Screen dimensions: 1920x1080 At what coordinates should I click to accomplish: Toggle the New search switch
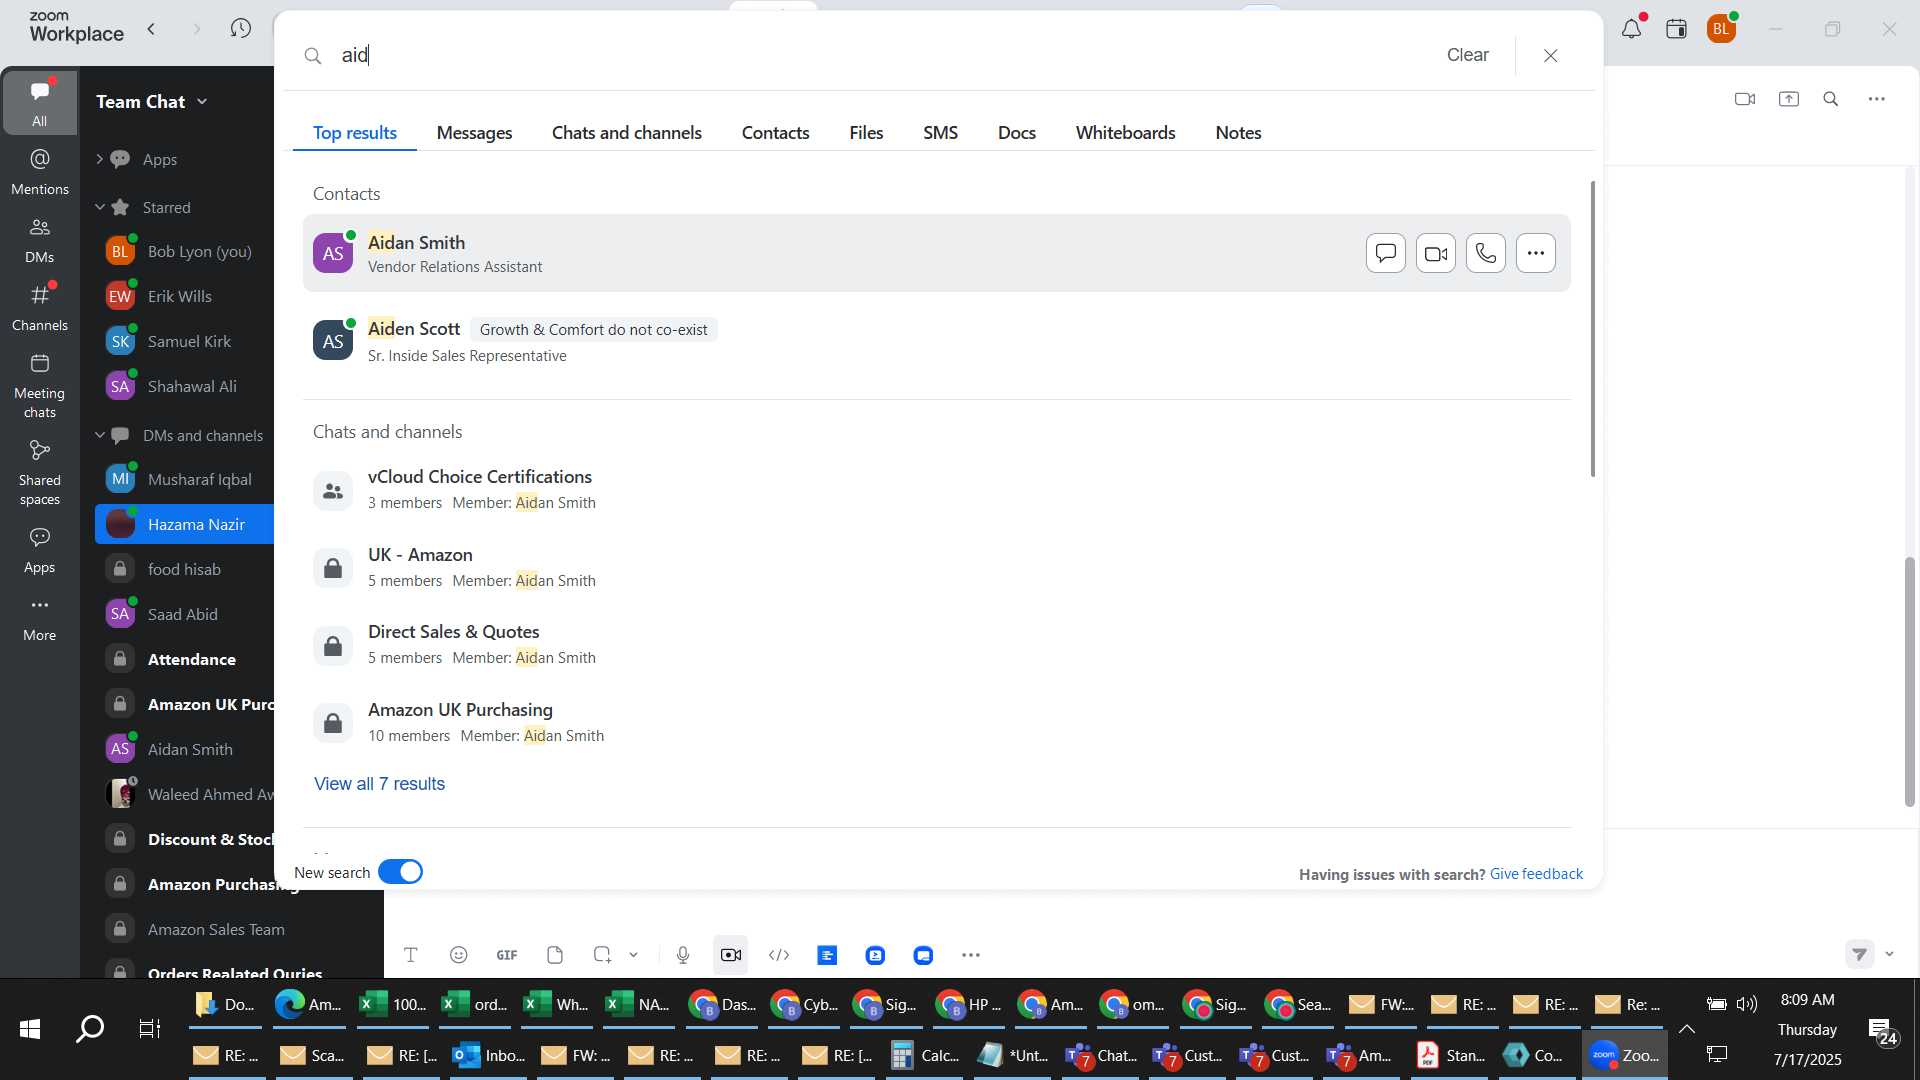click(x=400, y=872)
